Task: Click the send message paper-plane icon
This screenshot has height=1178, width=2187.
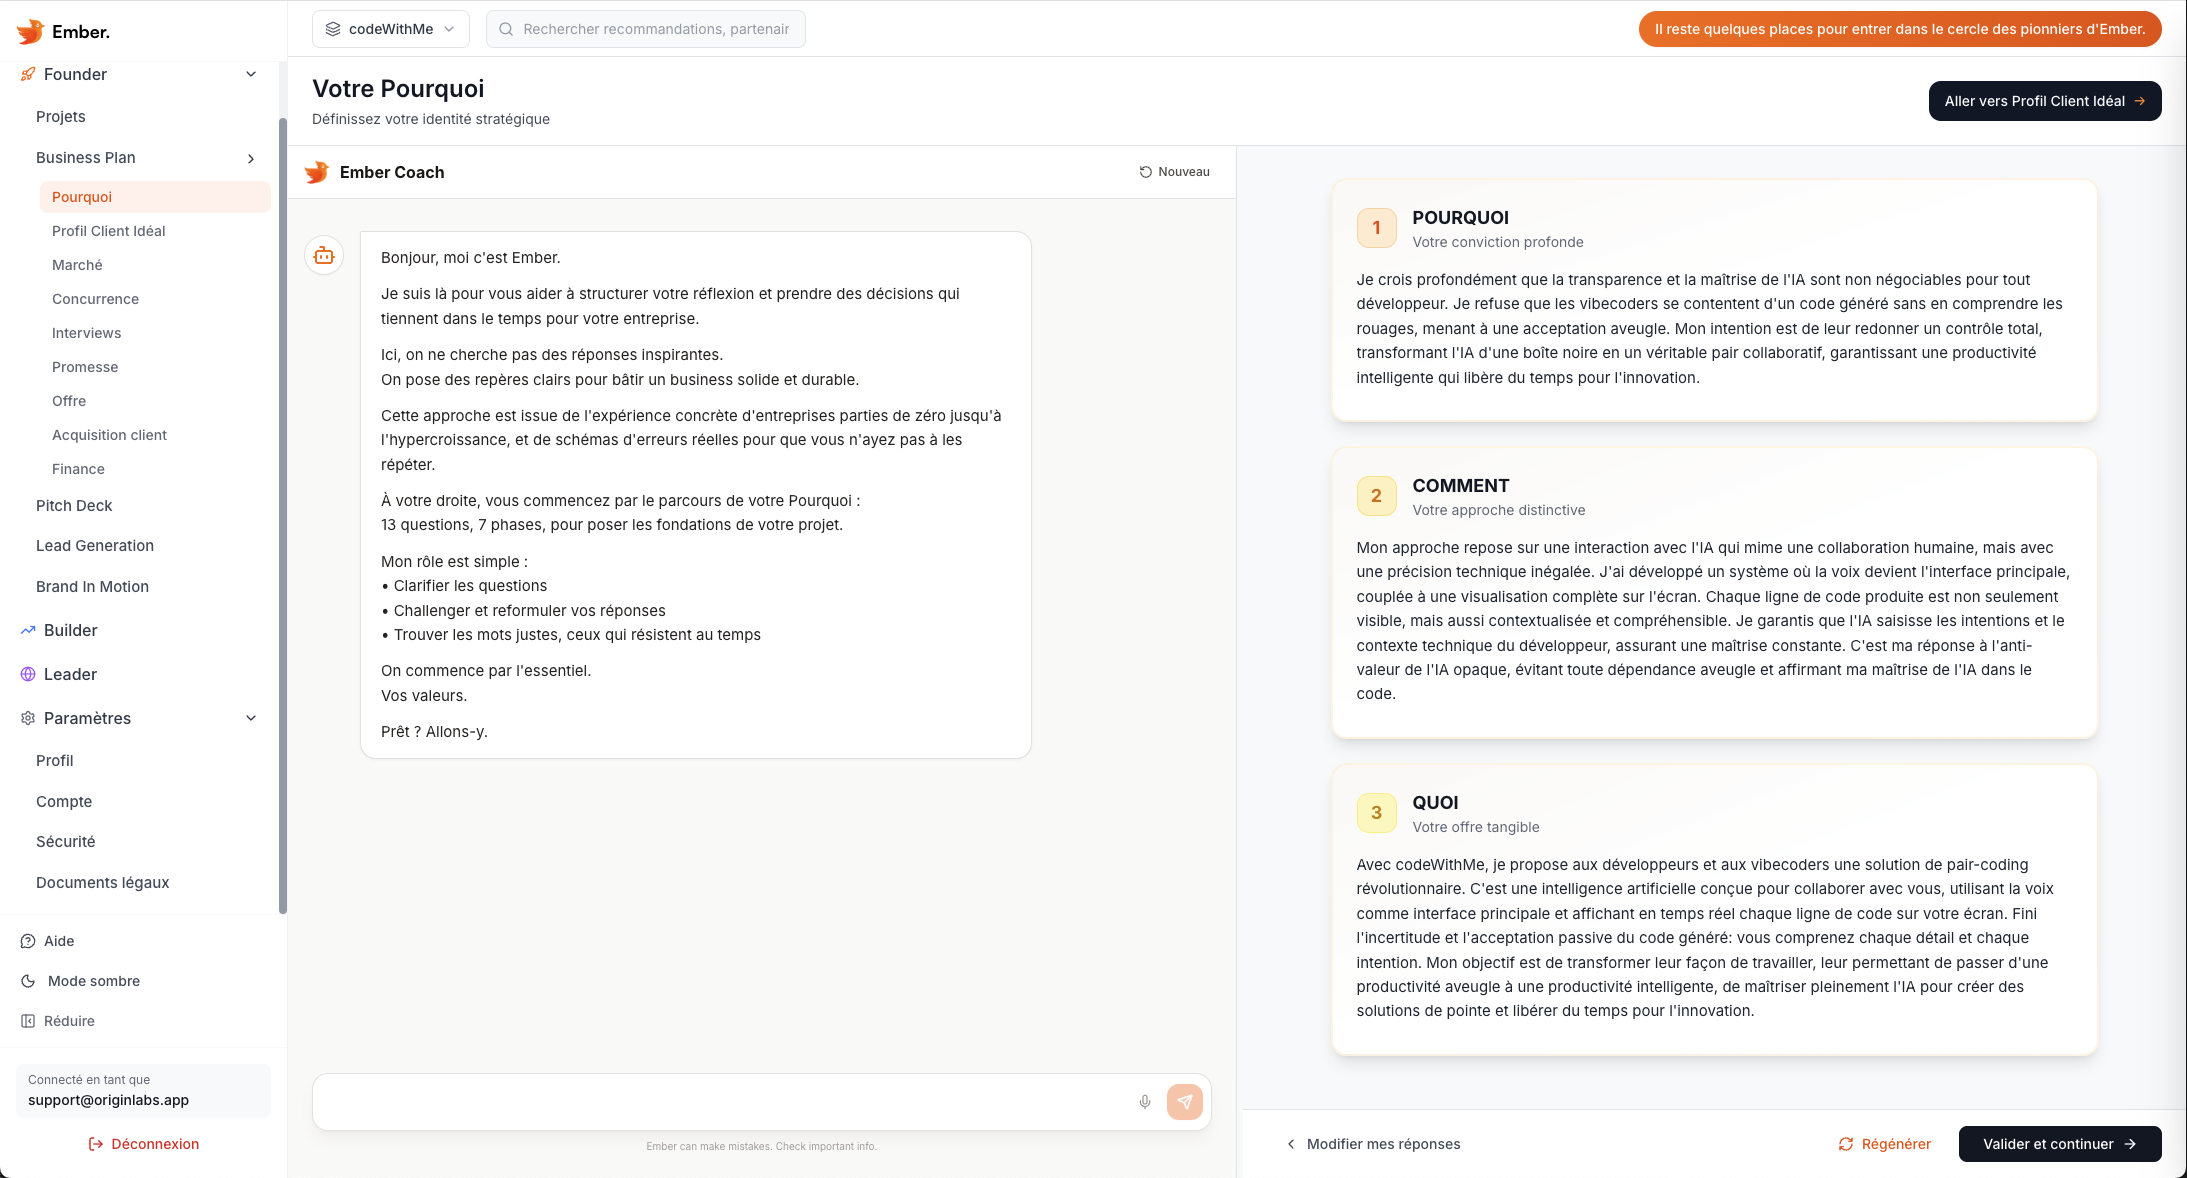Action: click(x=1185, y=1101)
